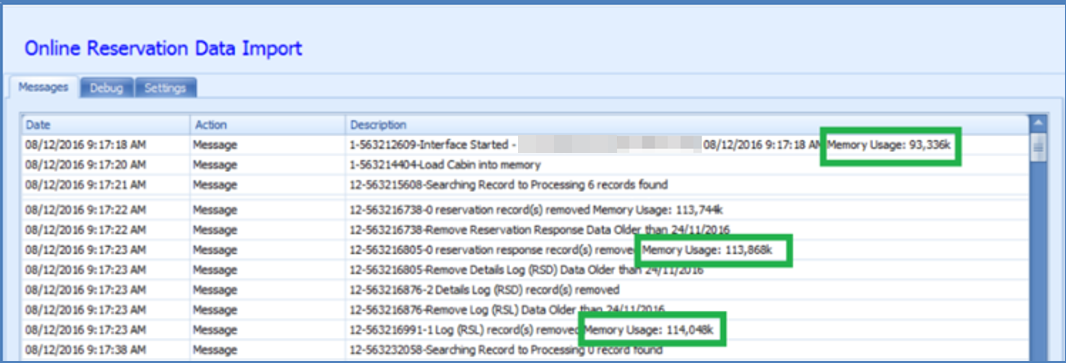Select '1 Log (RSL) record(s) removed' description
The image size is (1066, 363).
click(x=532, y=330)
